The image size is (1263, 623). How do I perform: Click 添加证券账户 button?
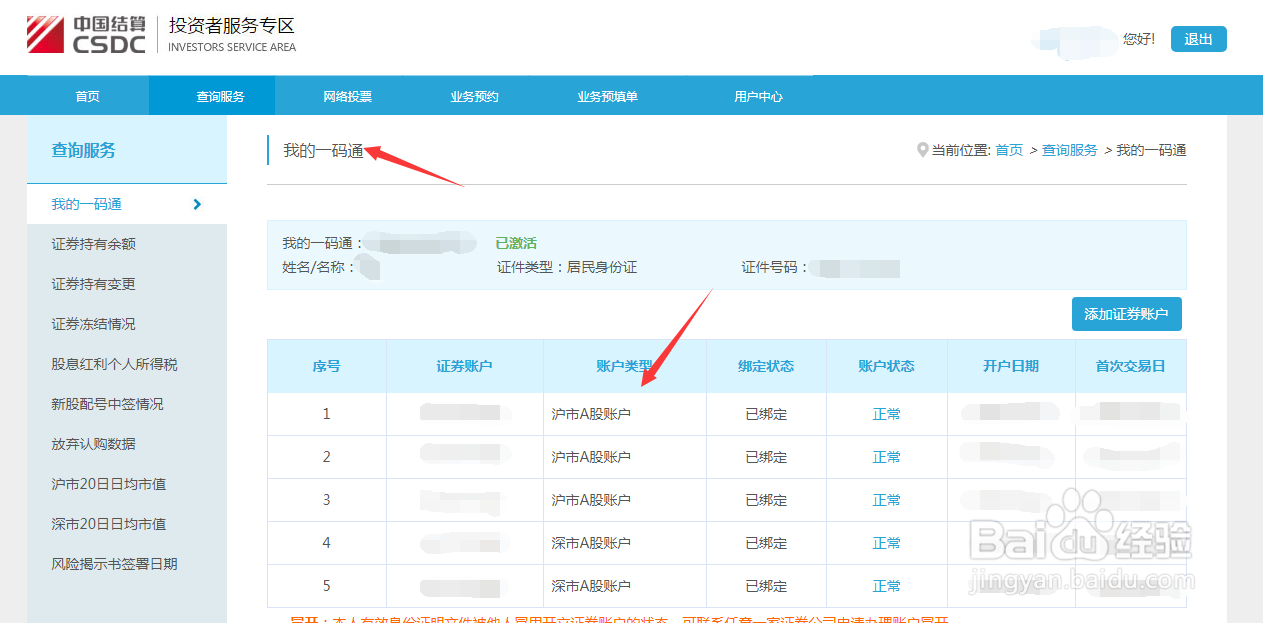[1126, 314]
